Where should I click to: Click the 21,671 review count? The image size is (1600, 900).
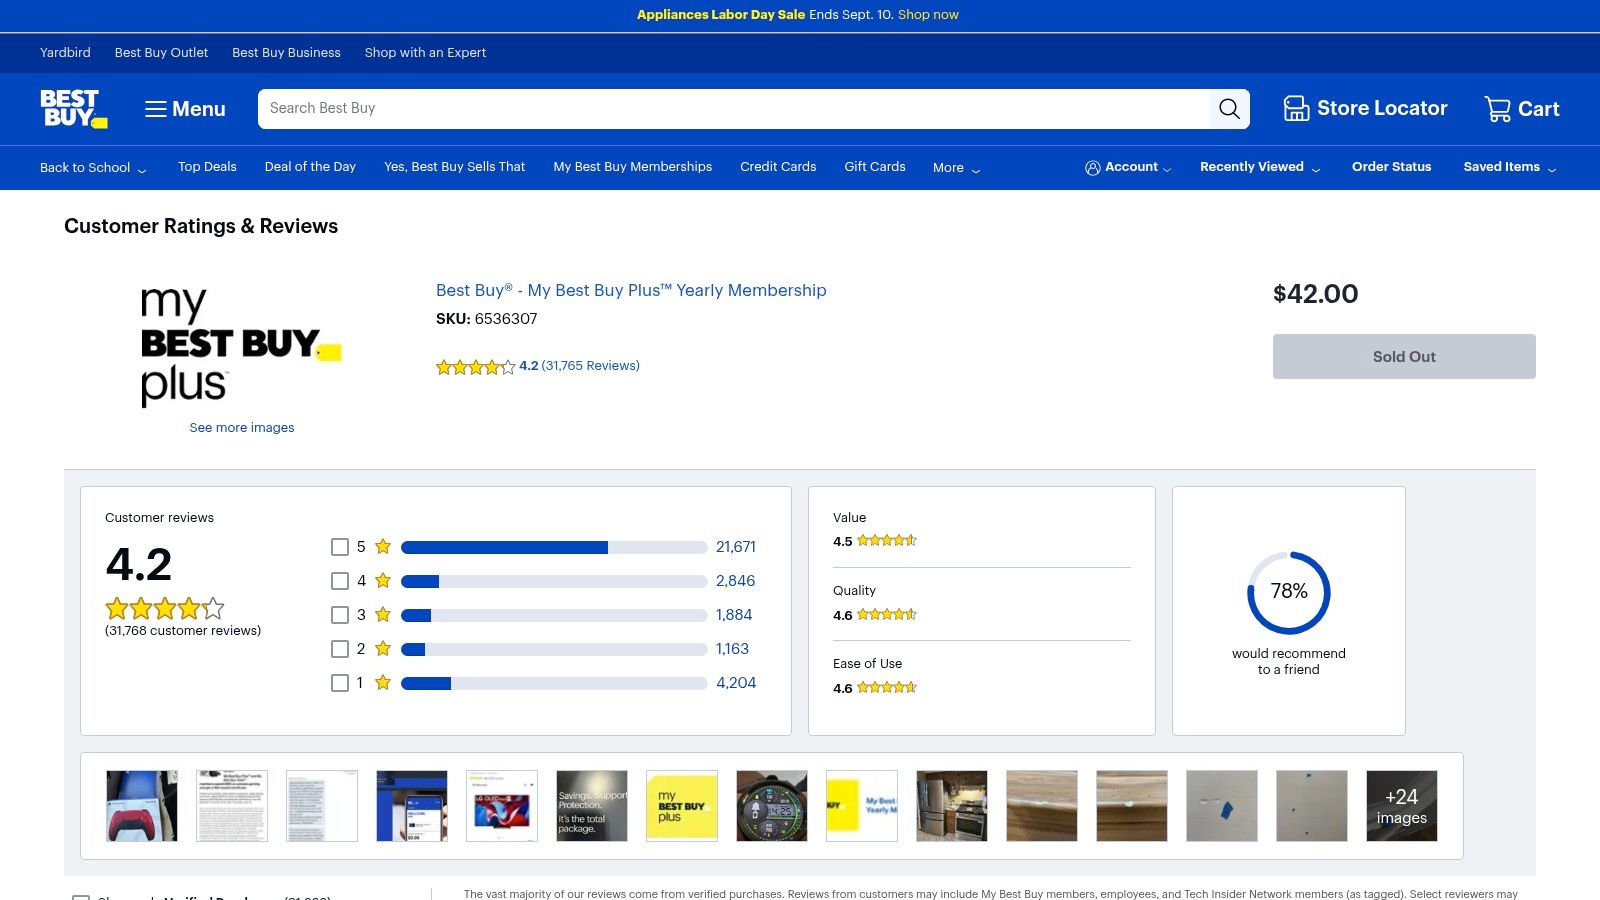736,547
